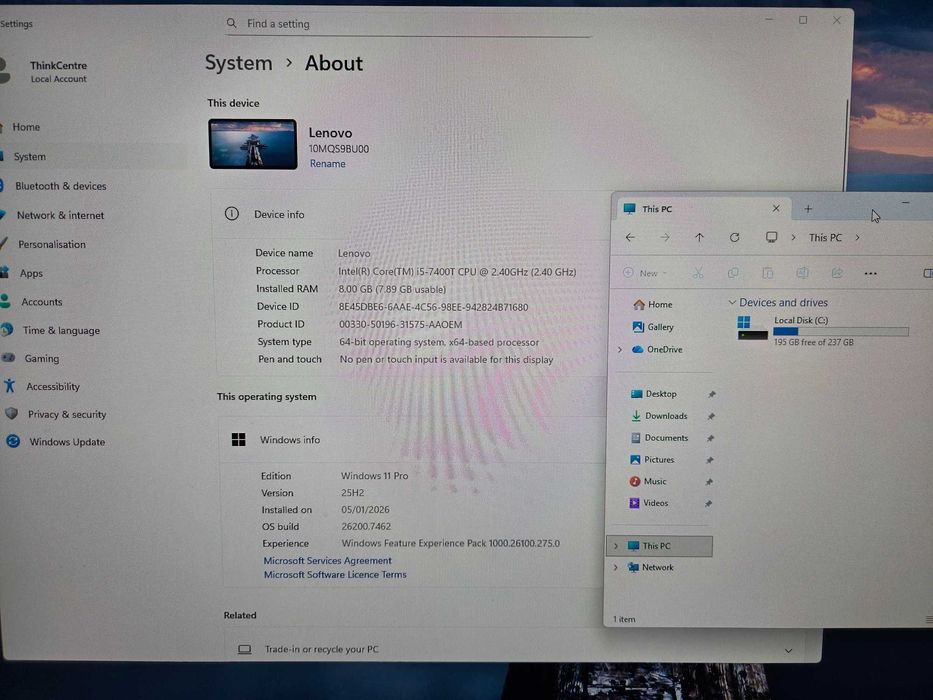Expand the chevron after This PC in address bar
Viewport: 933px width, 700px height.
857,238
